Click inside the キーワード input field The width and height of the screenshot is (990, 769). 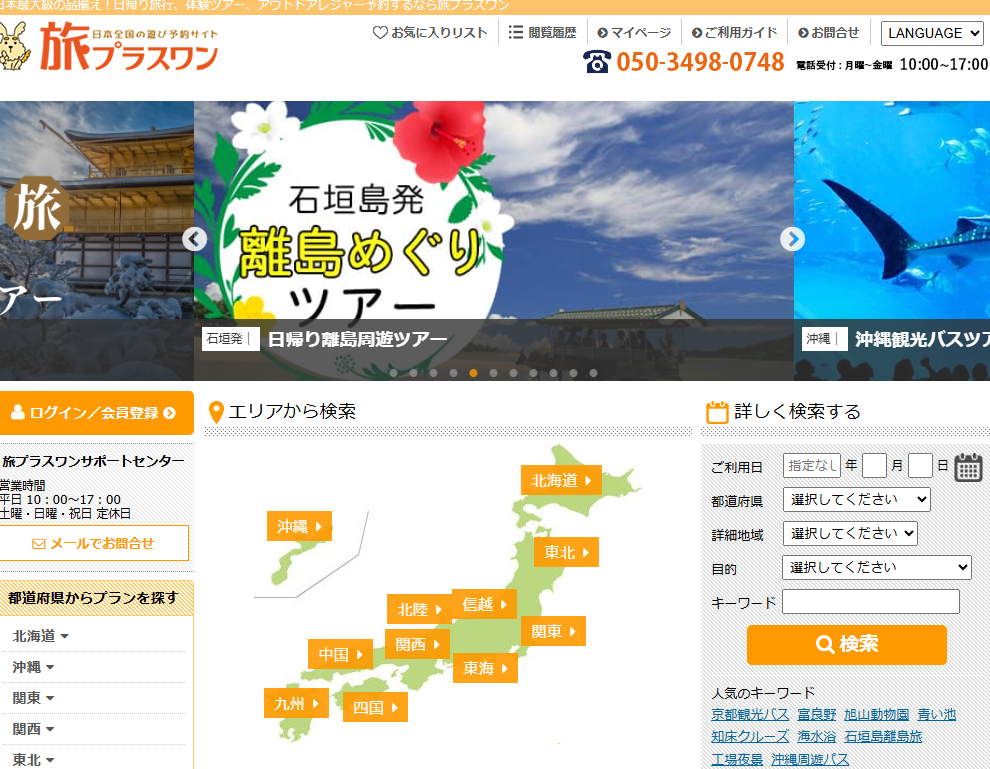870,602
